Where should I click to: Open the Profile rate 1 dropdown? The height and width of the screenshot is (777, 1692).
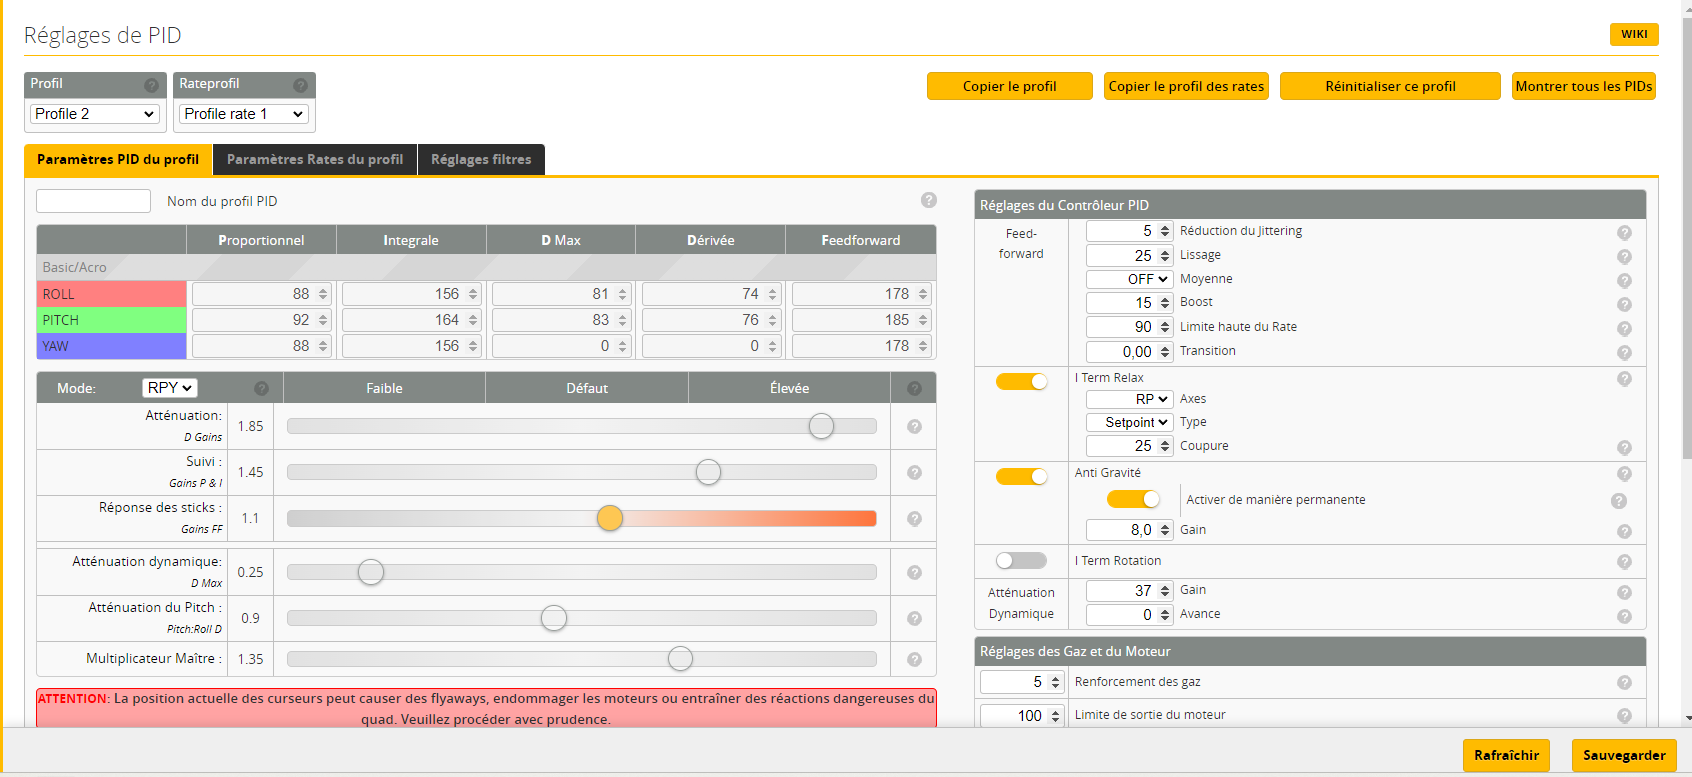pos(244,114)
